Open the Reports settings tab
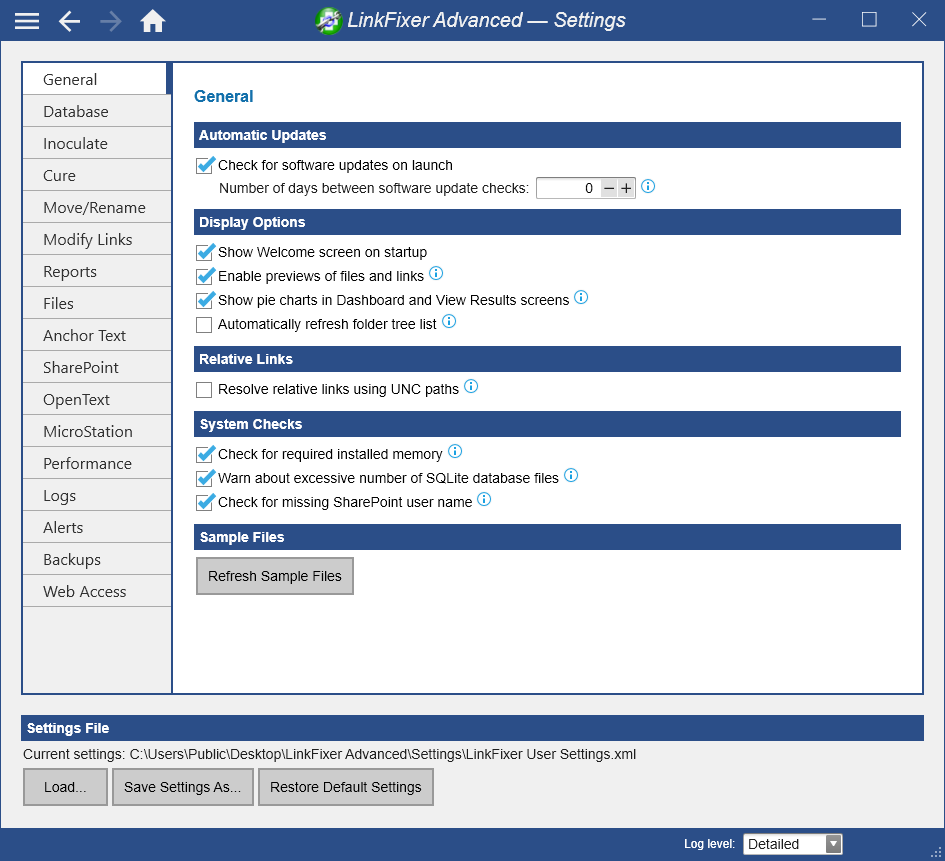The width and height of the screenshot is (945, 861). [x=97, y=271]
